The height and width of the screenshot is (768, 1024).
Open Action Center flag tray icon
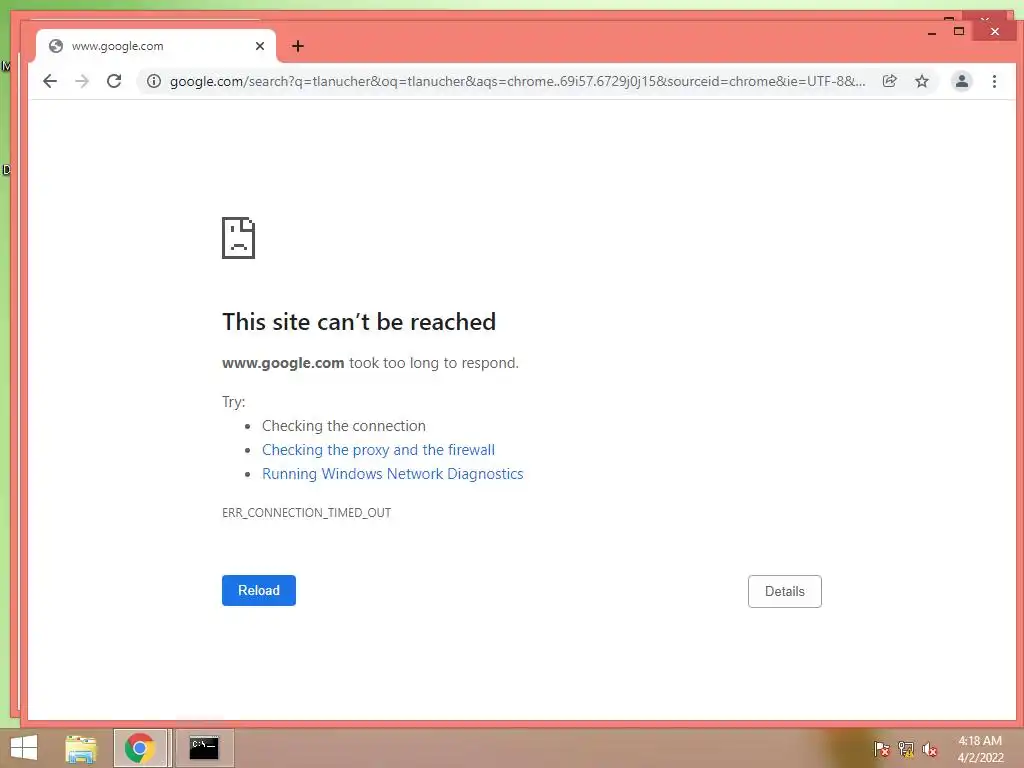point(881,749)
